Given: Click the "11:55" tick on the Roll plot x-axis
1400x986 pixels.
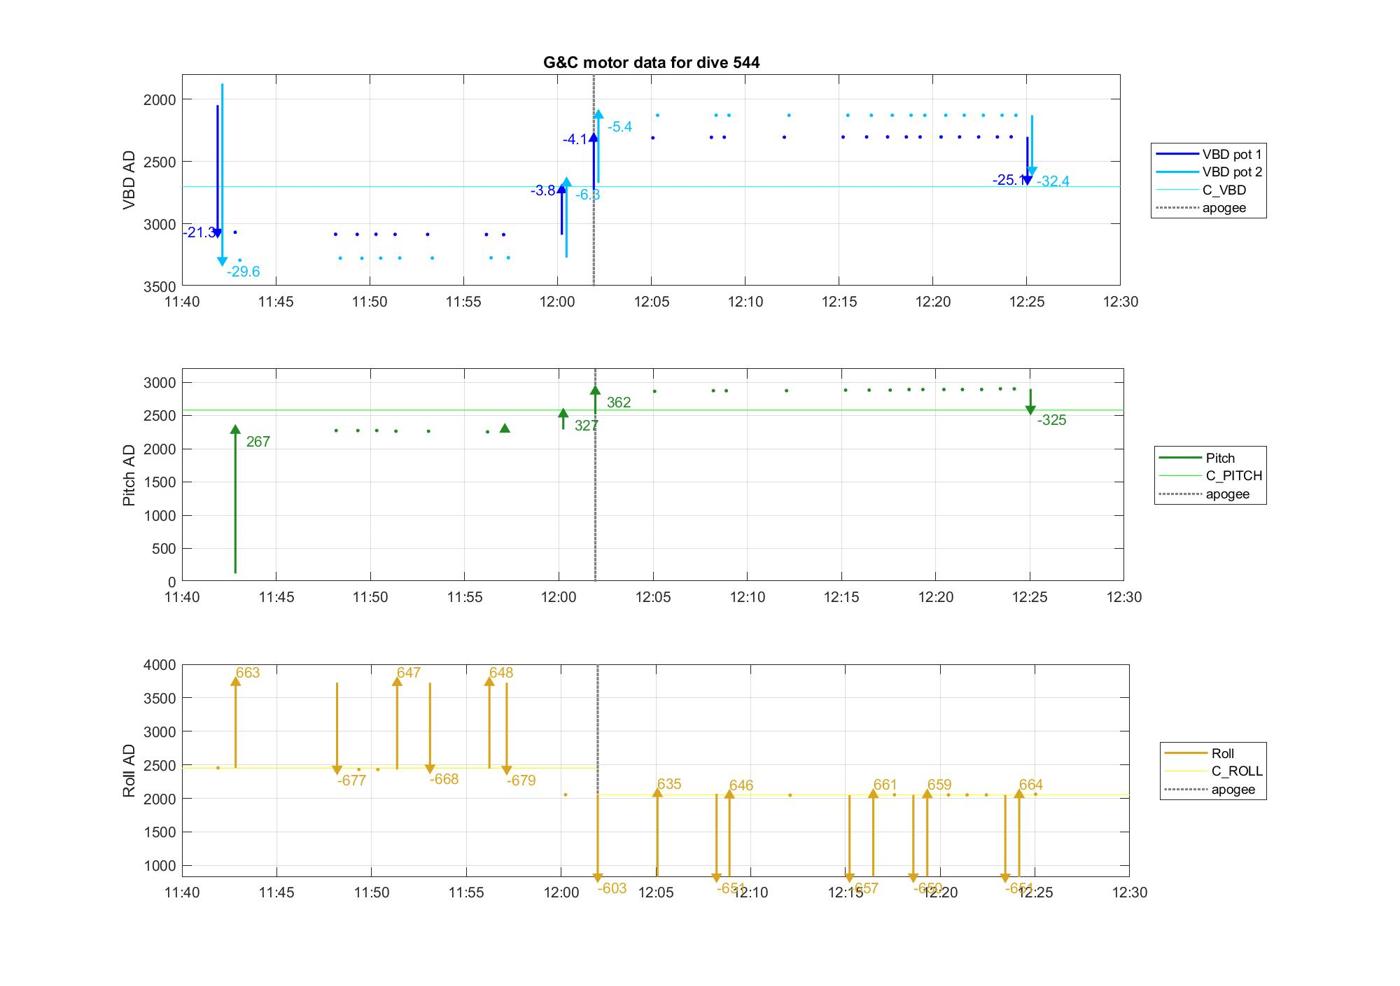Looking at the screenshot, I should [466, 892].
